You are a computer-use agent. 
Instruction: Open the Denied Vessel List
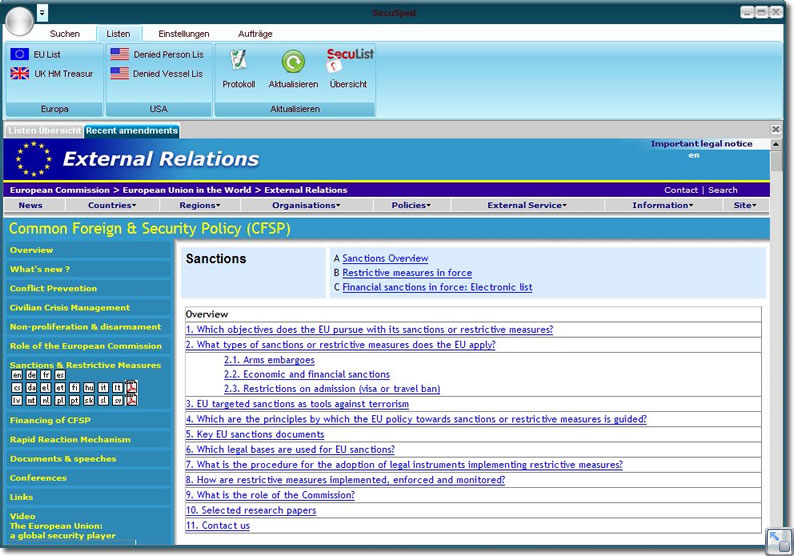click(166, 74)
